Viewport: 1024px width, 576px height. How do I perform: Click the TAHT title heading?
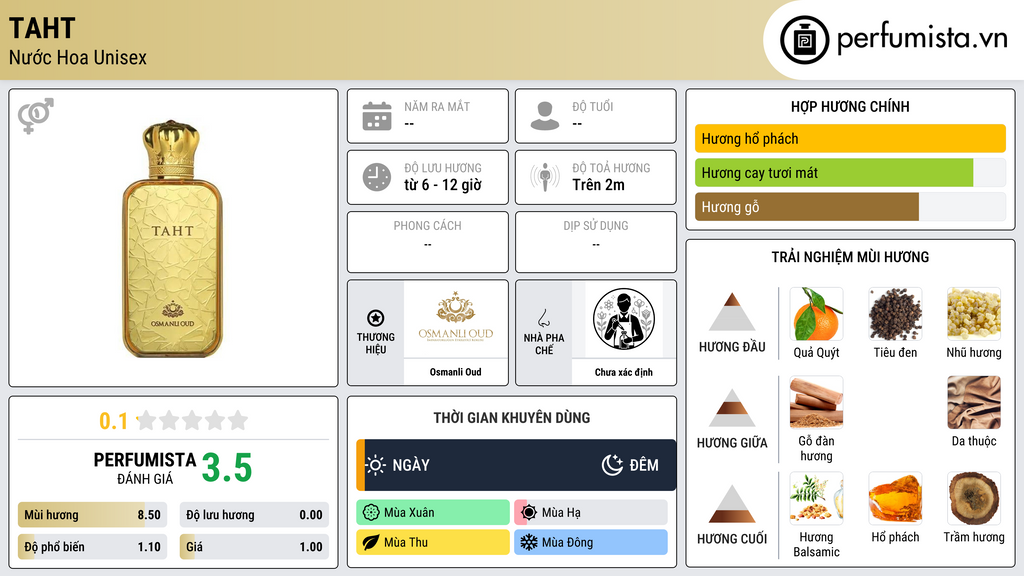[42, 28]
